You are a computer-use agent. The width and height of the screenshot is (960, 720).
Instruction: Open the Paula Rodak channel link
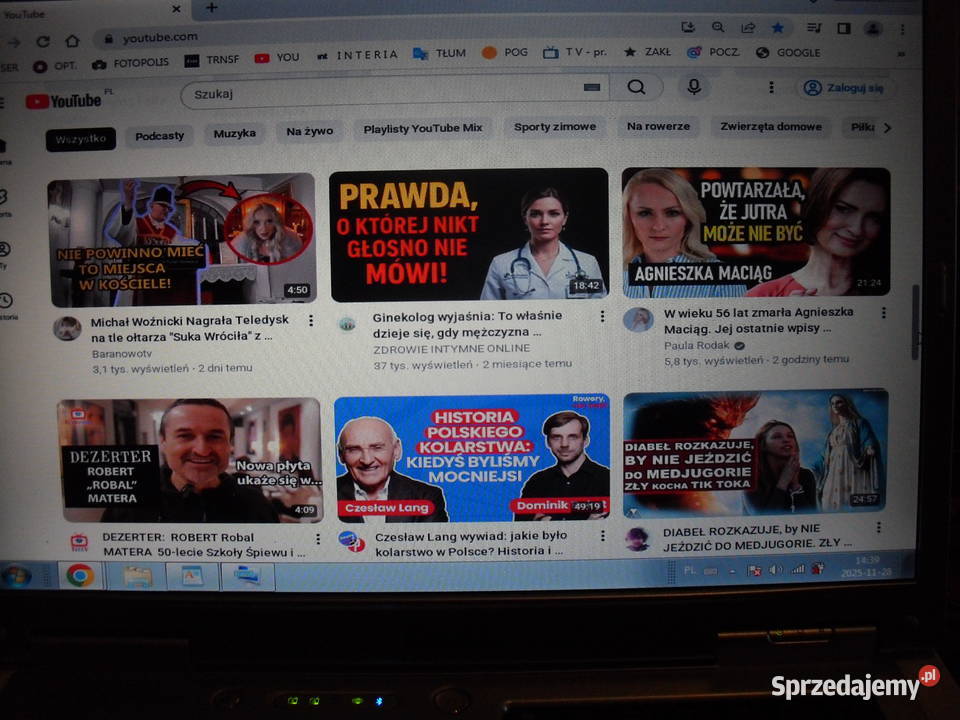pyautogui.click(x=697, y=345)
